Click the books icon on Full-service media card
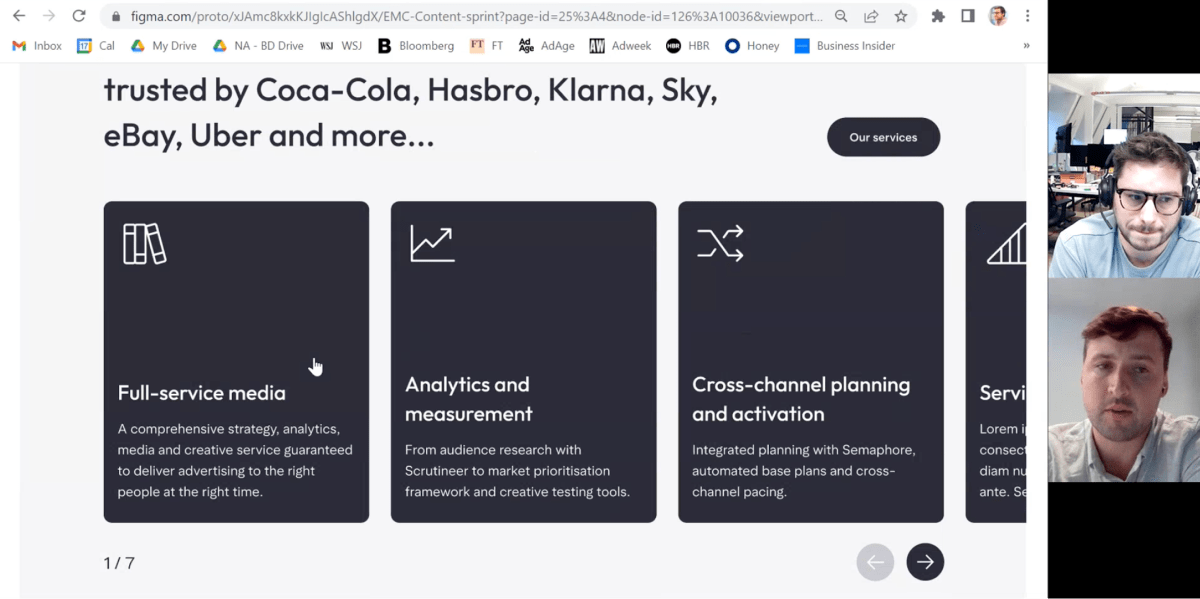The image size is (1200, 599). (x=144, y=244)
